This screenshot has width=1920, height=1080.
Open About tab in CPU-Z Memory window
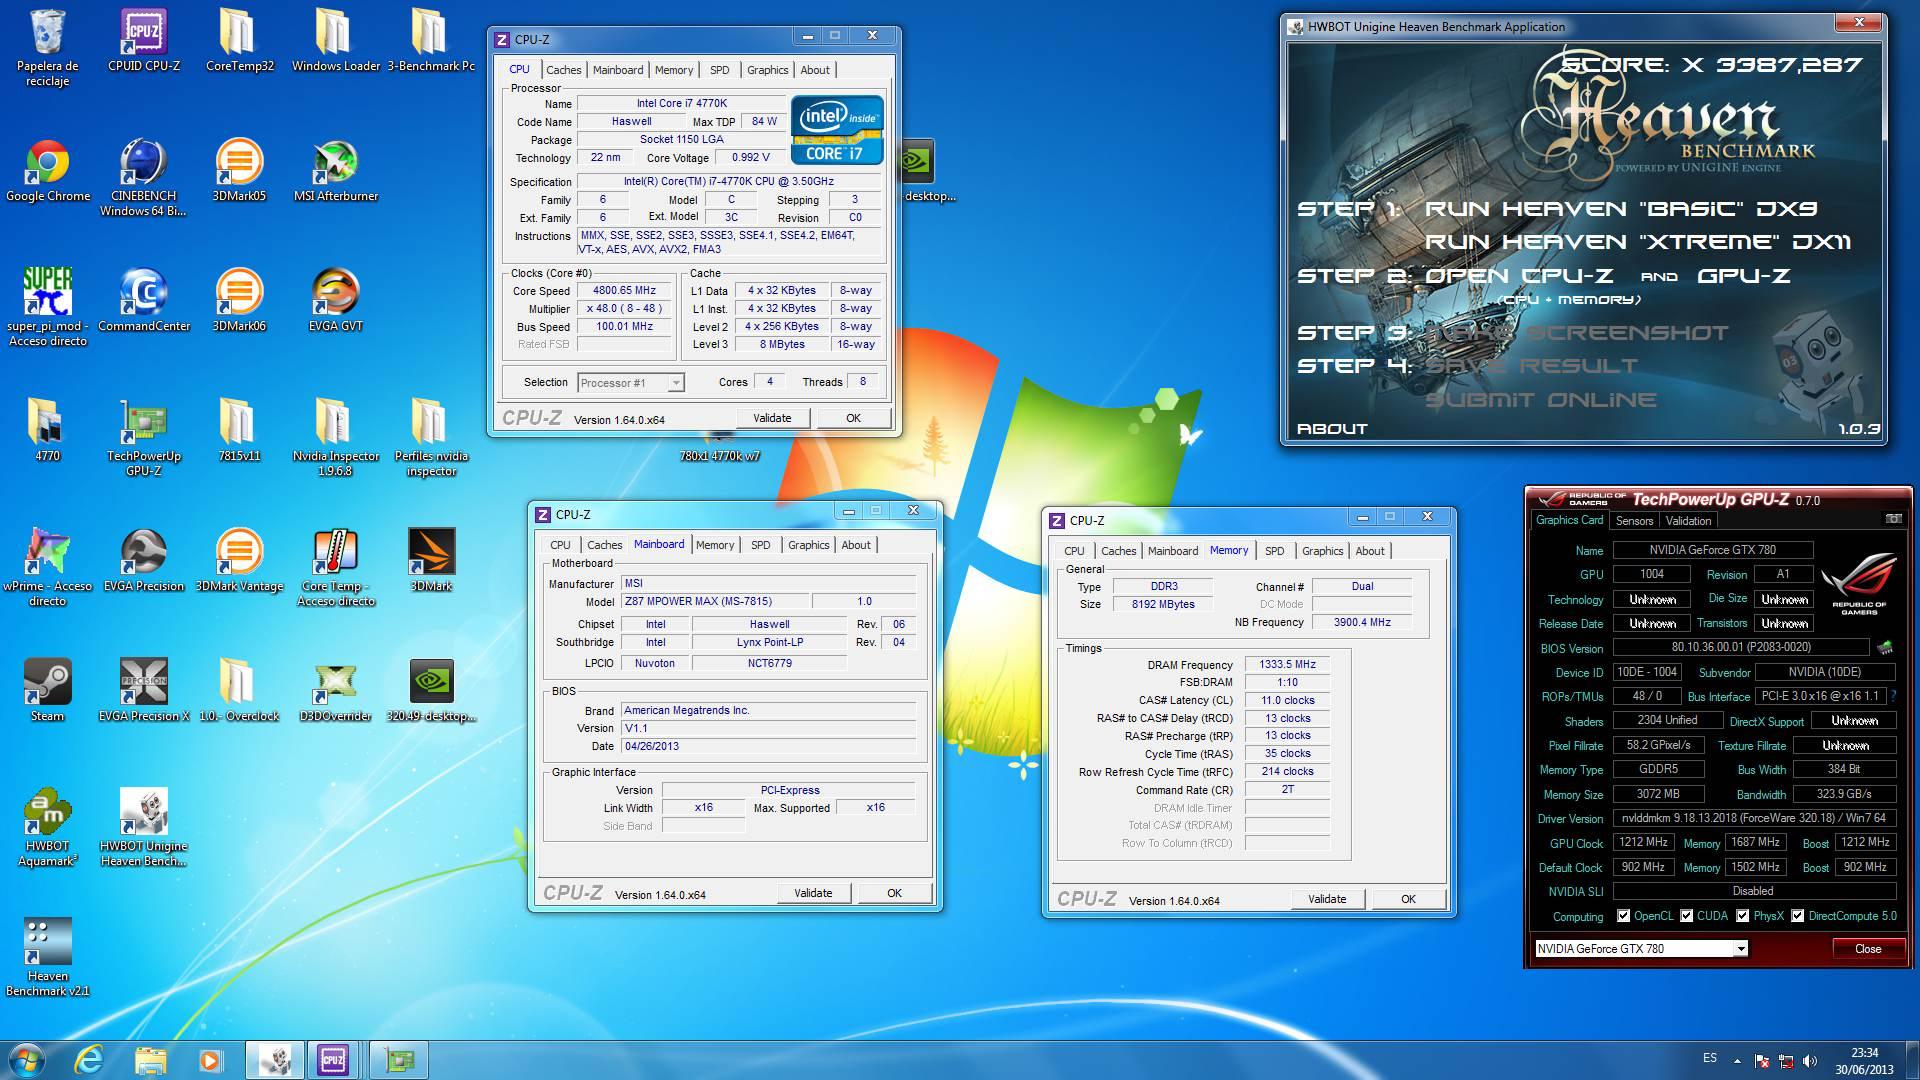click(1370, 551)
